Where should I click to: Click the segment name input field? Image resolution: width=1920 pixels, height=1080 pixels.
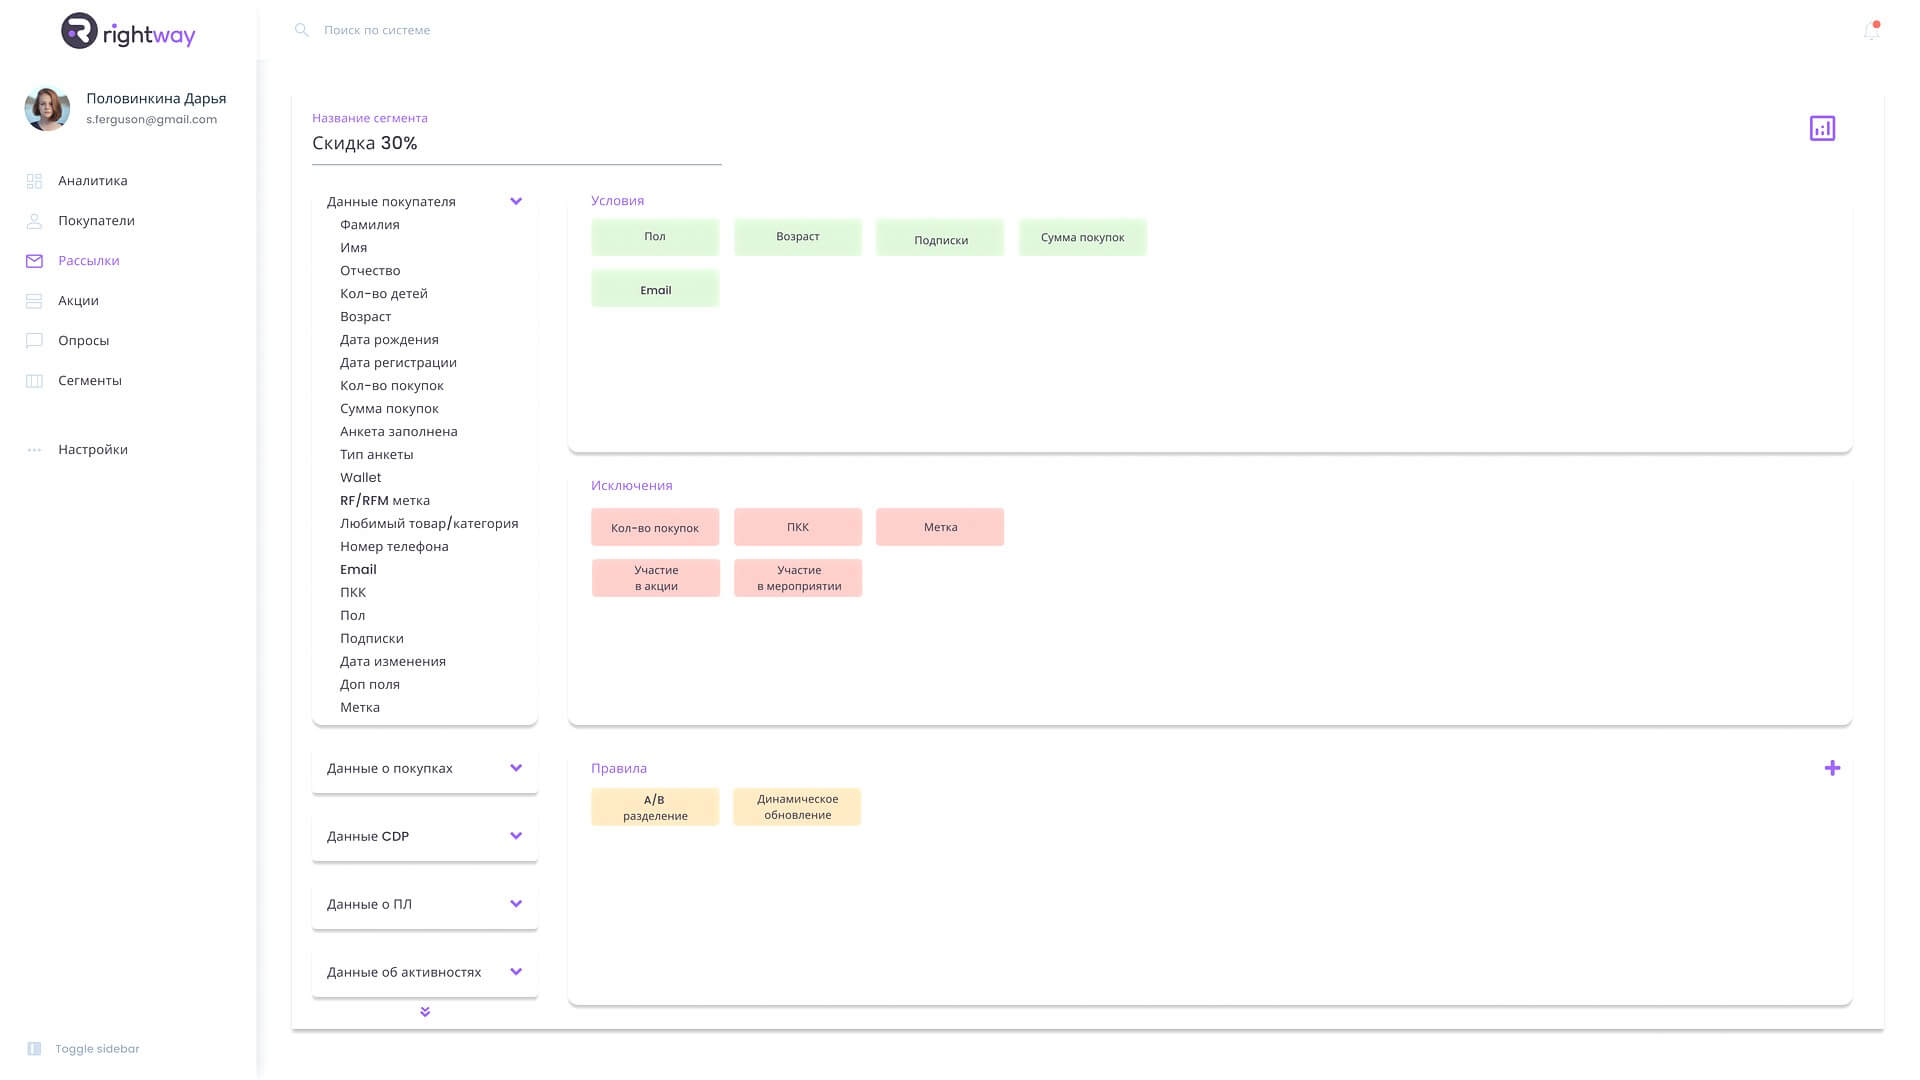(x=516, y=144)
